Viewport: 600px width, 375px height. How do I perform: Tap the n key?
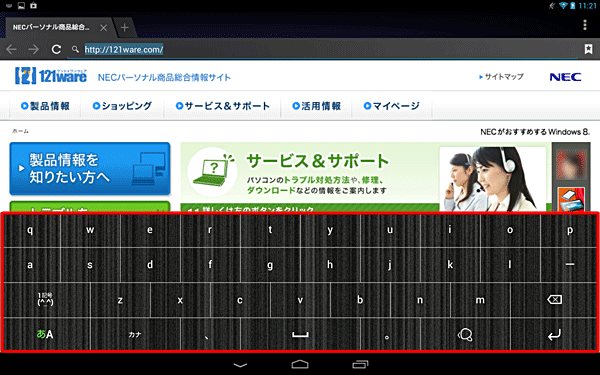click(x=420, y=300)
